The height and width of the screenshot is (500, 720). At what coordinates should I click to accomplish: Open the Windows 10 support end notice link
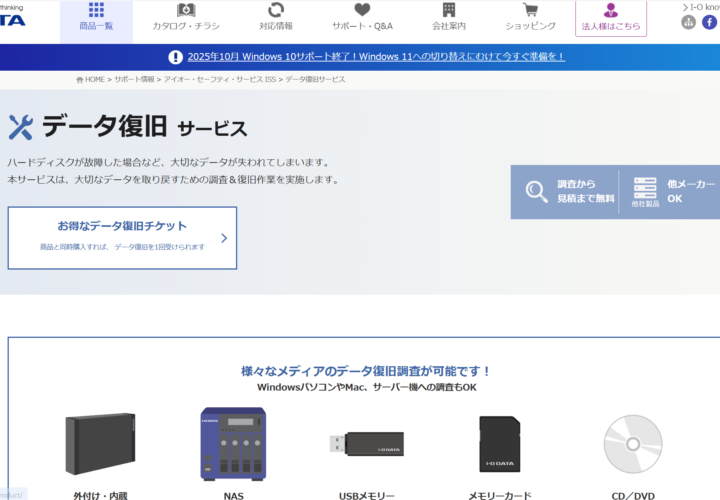376,56
